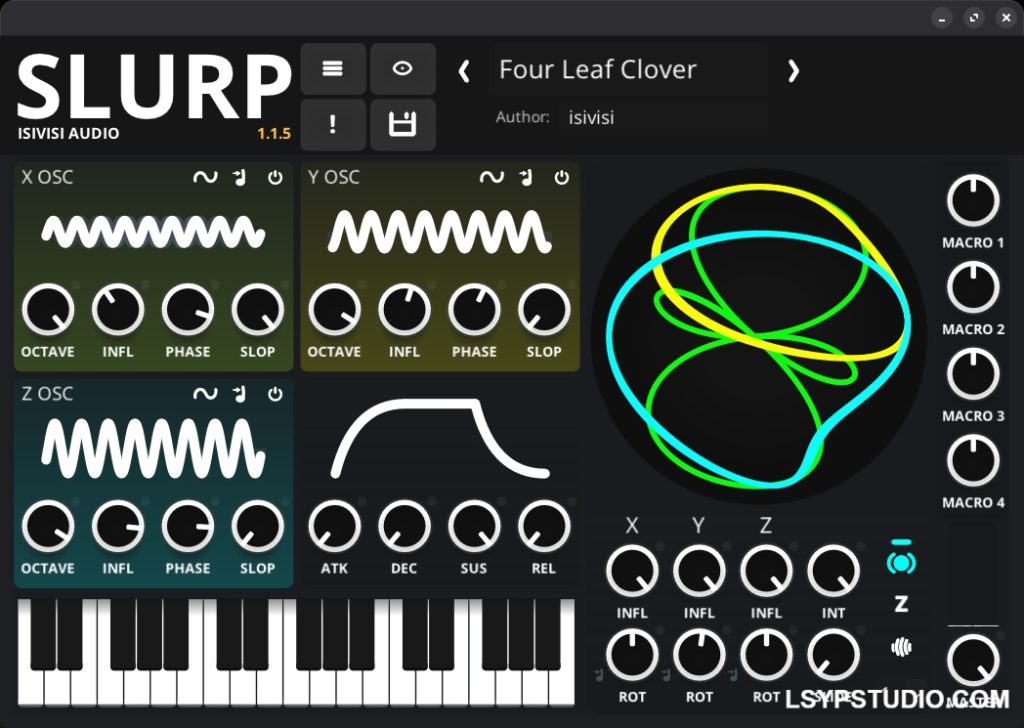Open the hamburger preset menu
The image size is (1024, 728).
point(333,69)
